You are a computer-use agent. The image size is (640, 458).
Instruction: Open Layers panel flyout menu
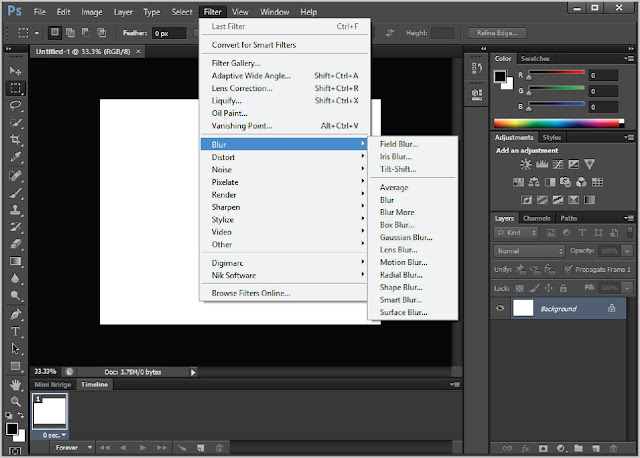(629, 218)
